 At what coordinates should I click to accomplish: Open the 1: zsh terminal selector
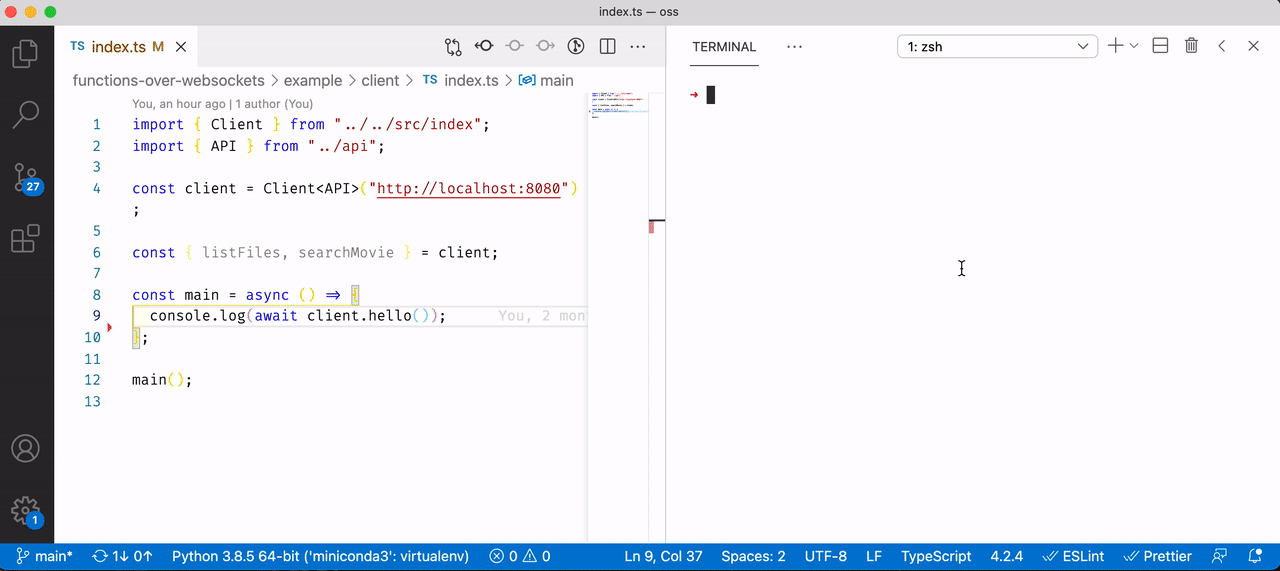pos(997,46)
